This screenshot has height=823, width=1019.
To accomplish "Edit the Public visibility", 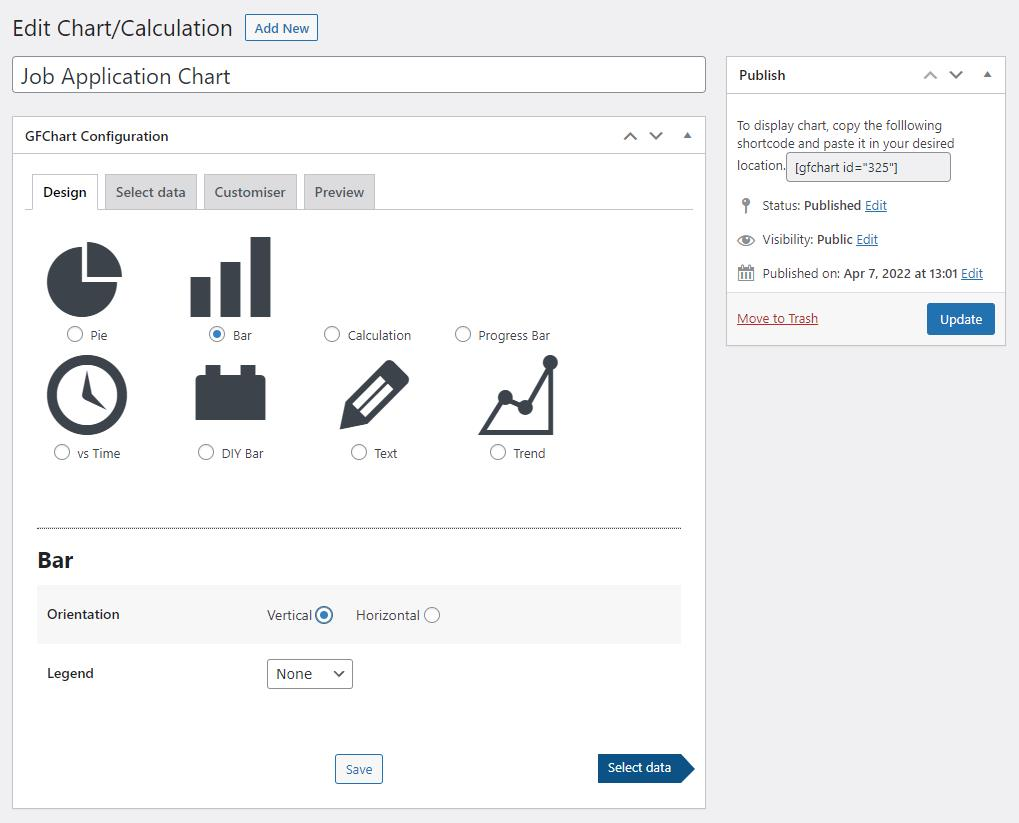I will coord(867,239).
